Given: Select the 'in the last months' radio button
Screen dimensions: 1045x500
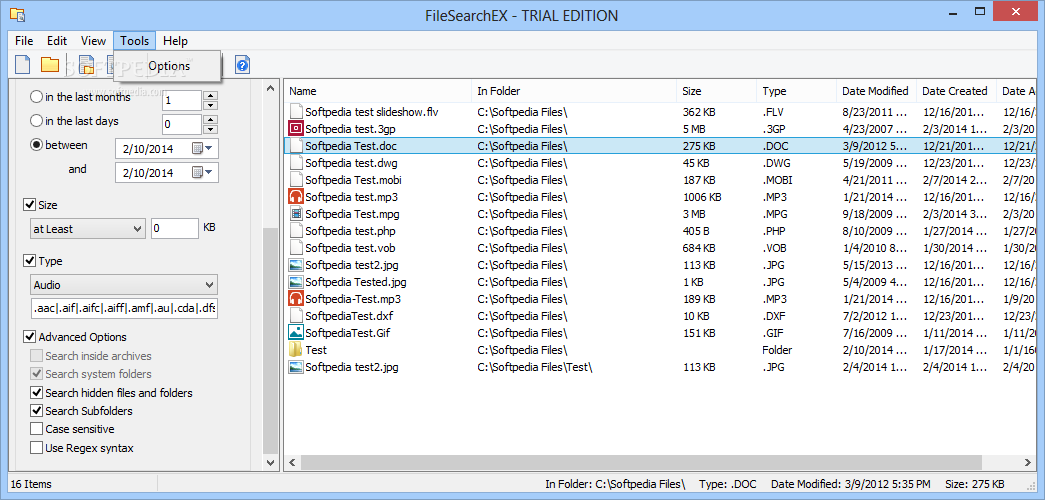Looking at the screenshot, I should [37, 97].
